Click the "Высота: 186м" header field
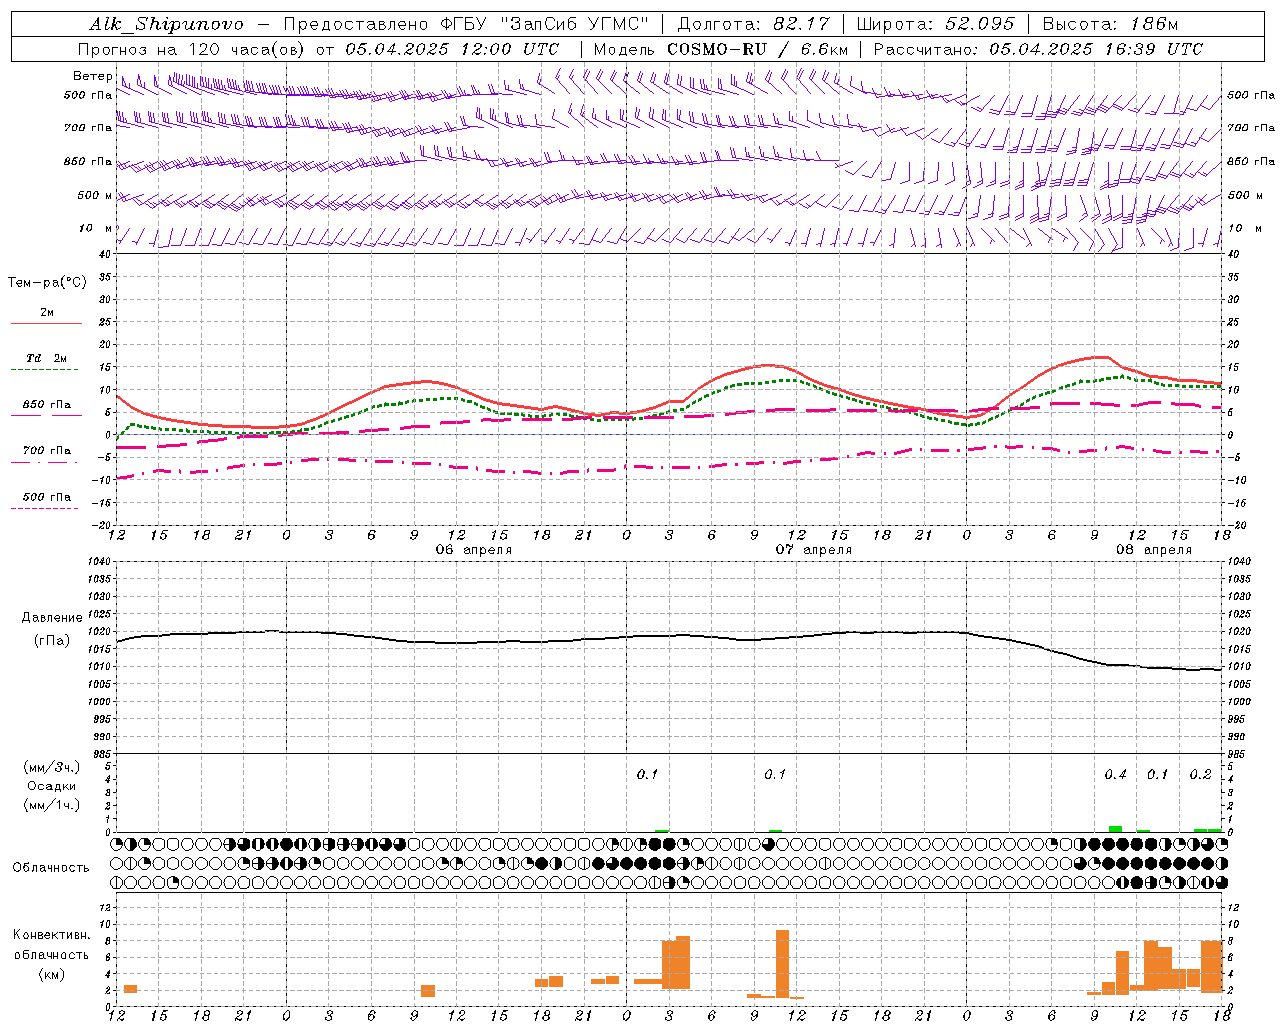Viewport: 1280px width, 1024px height. coord(1111,24)
